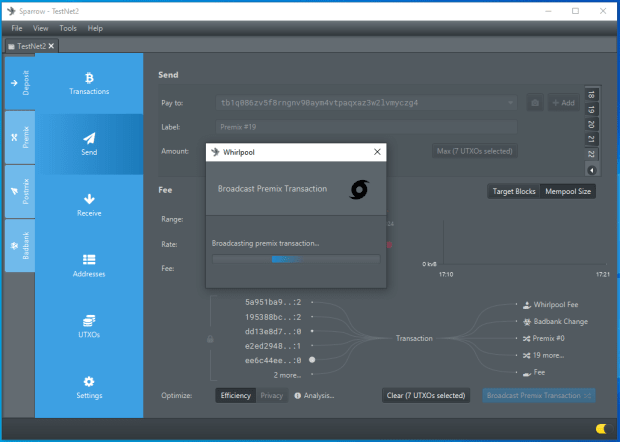
Task: Close the Whirlpool dialog
Action: click(377, 152)
